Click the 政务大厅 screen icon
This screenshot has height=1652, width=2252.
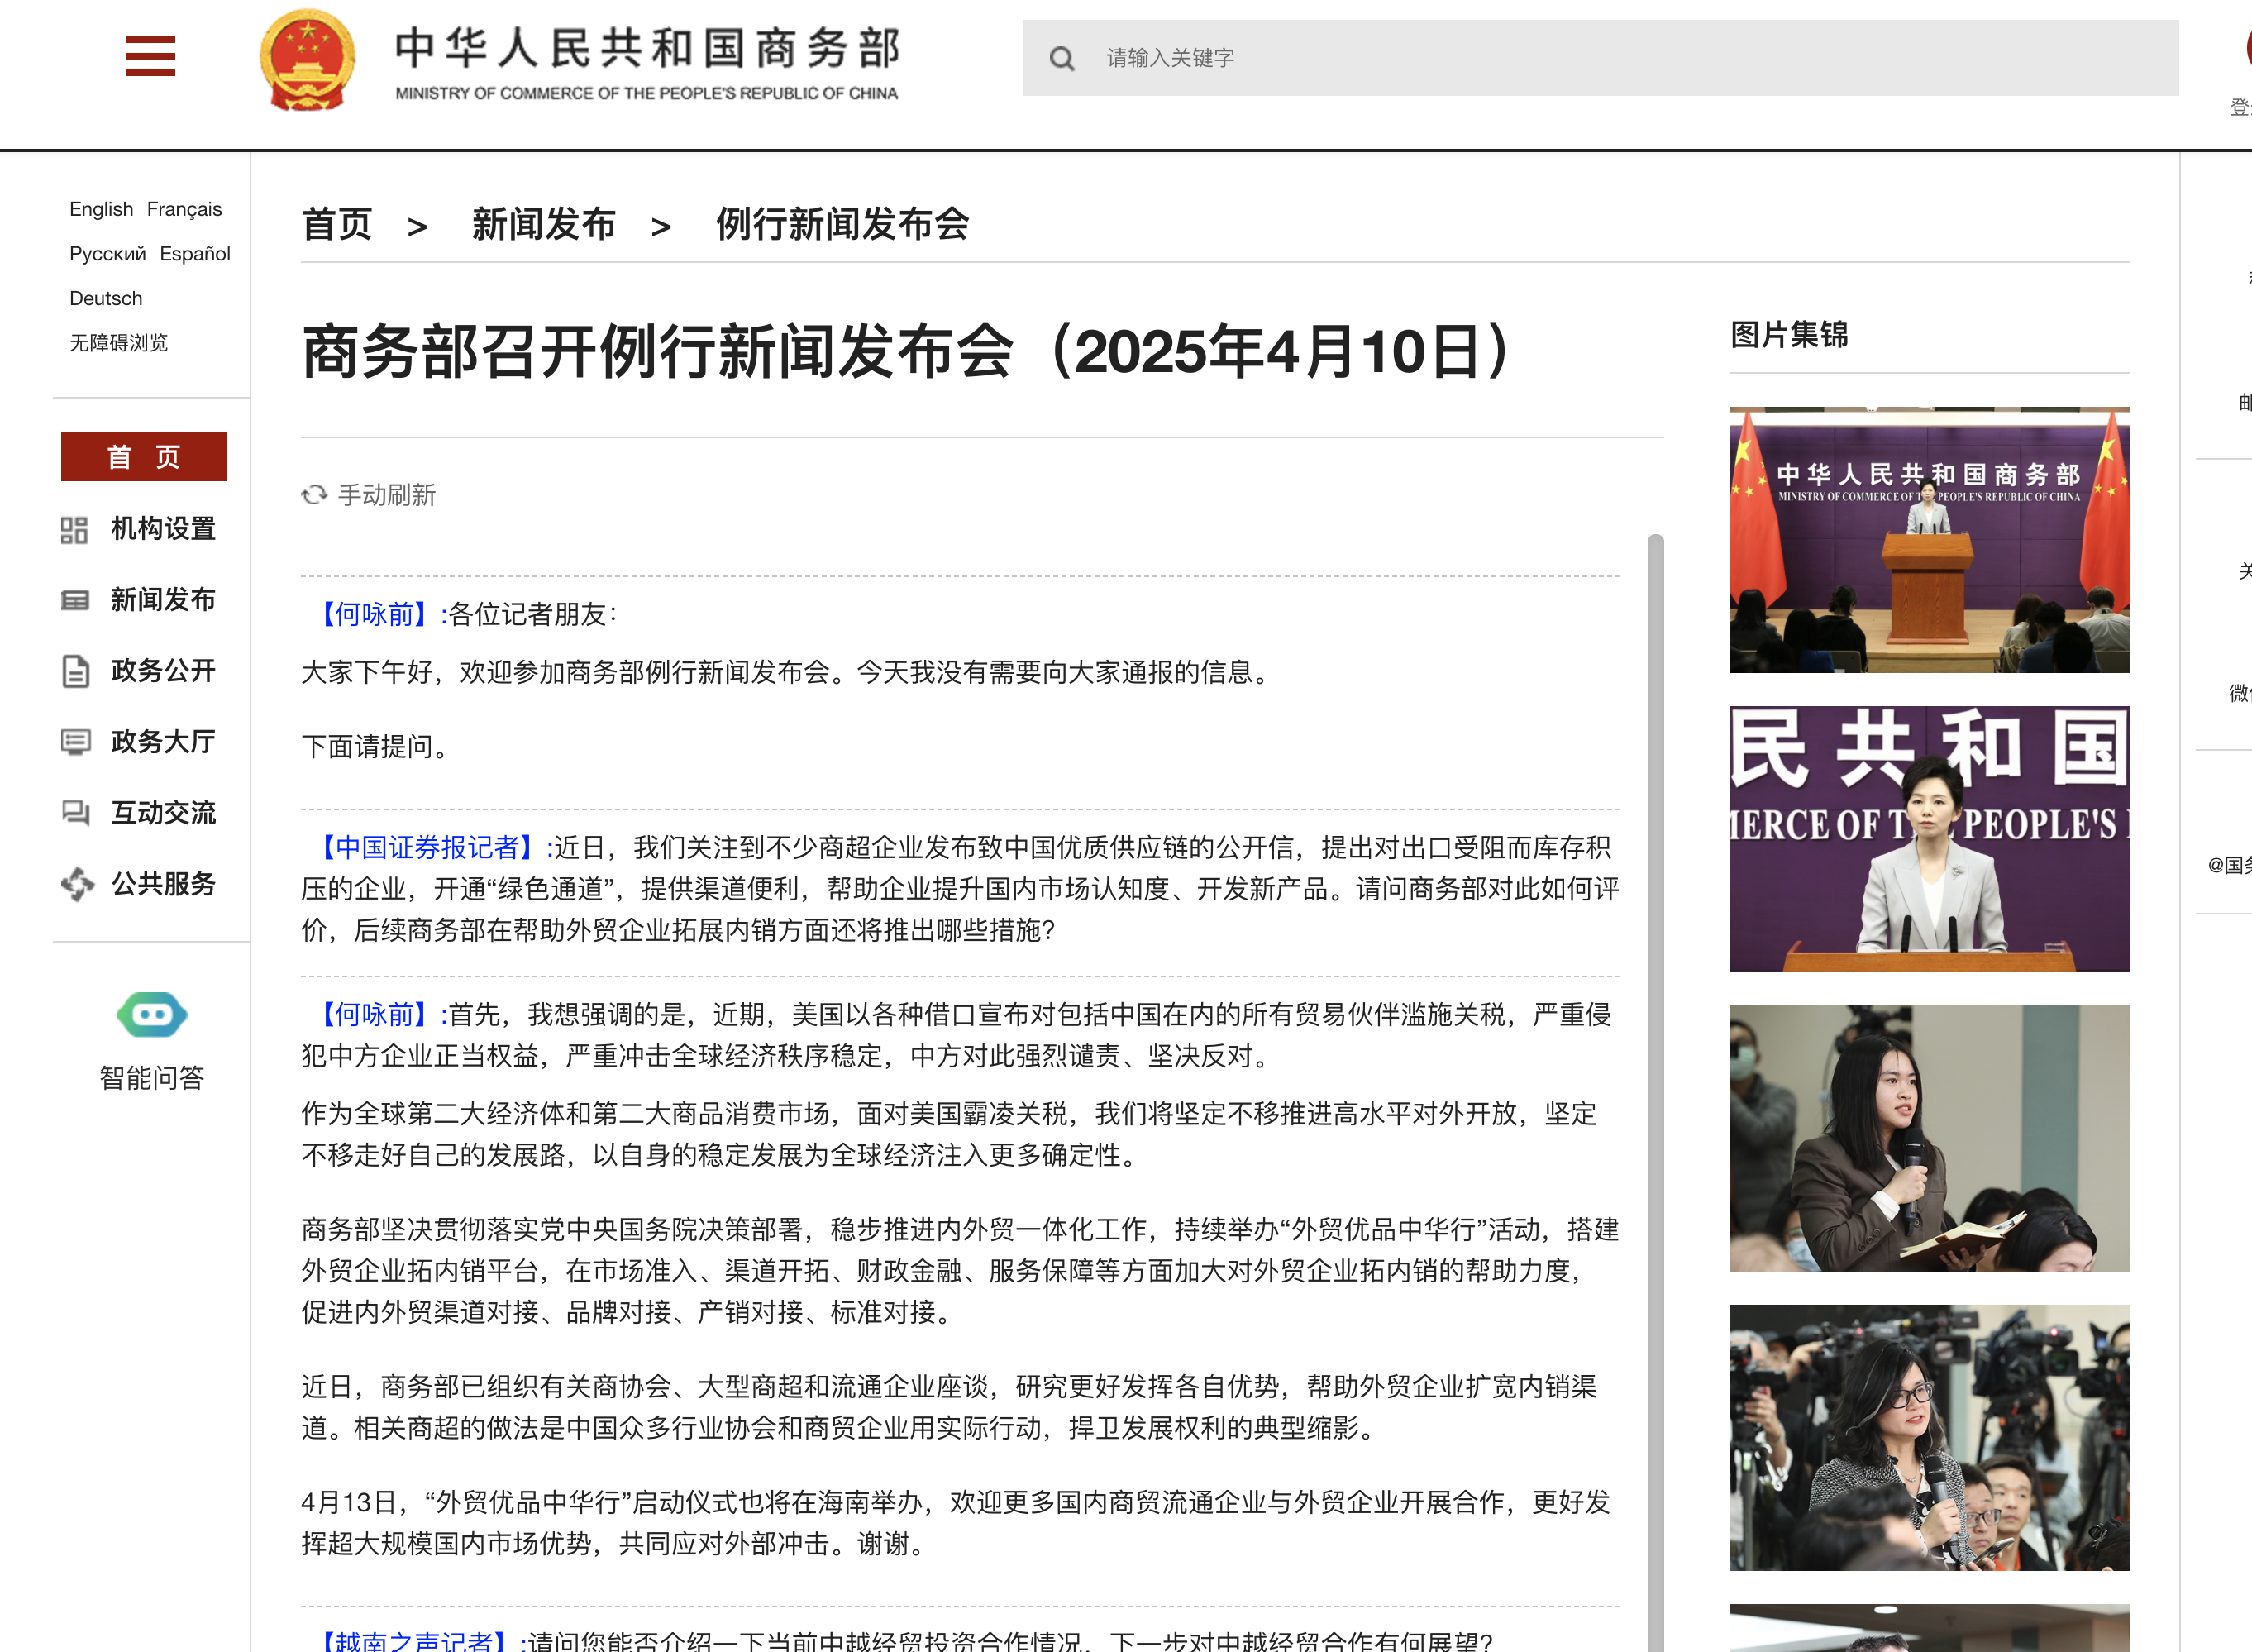(75, 742)
